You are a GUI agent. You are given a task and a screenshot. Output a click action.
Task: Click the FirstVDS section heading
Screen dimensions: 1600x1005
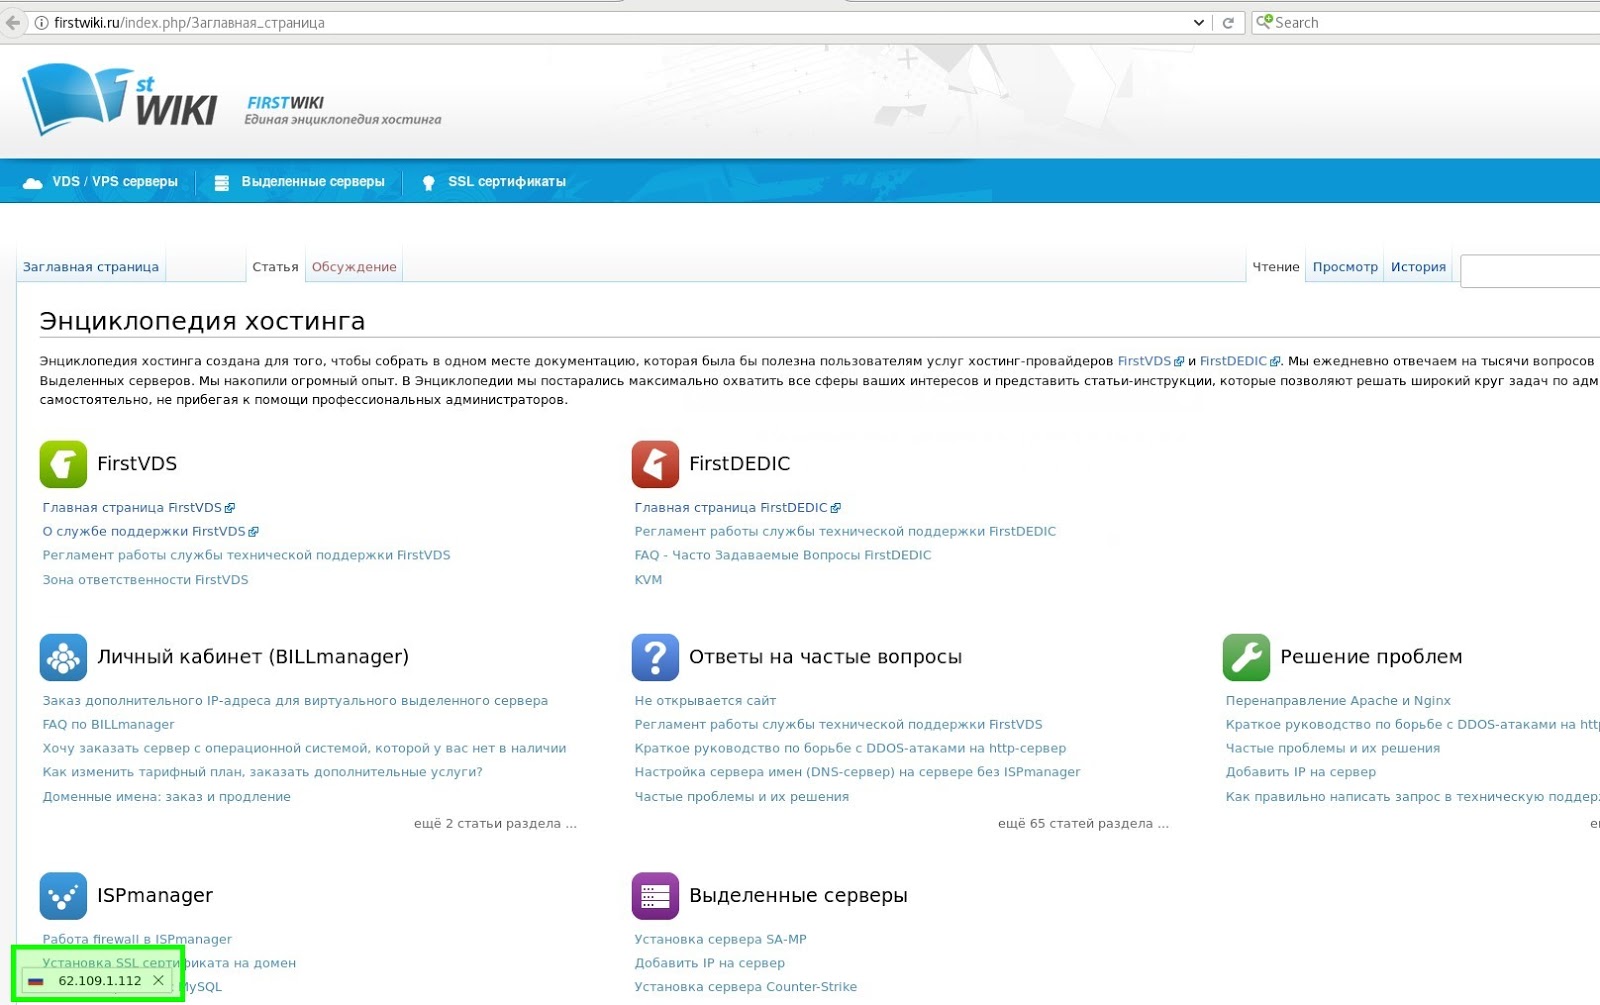coord(137,464)
